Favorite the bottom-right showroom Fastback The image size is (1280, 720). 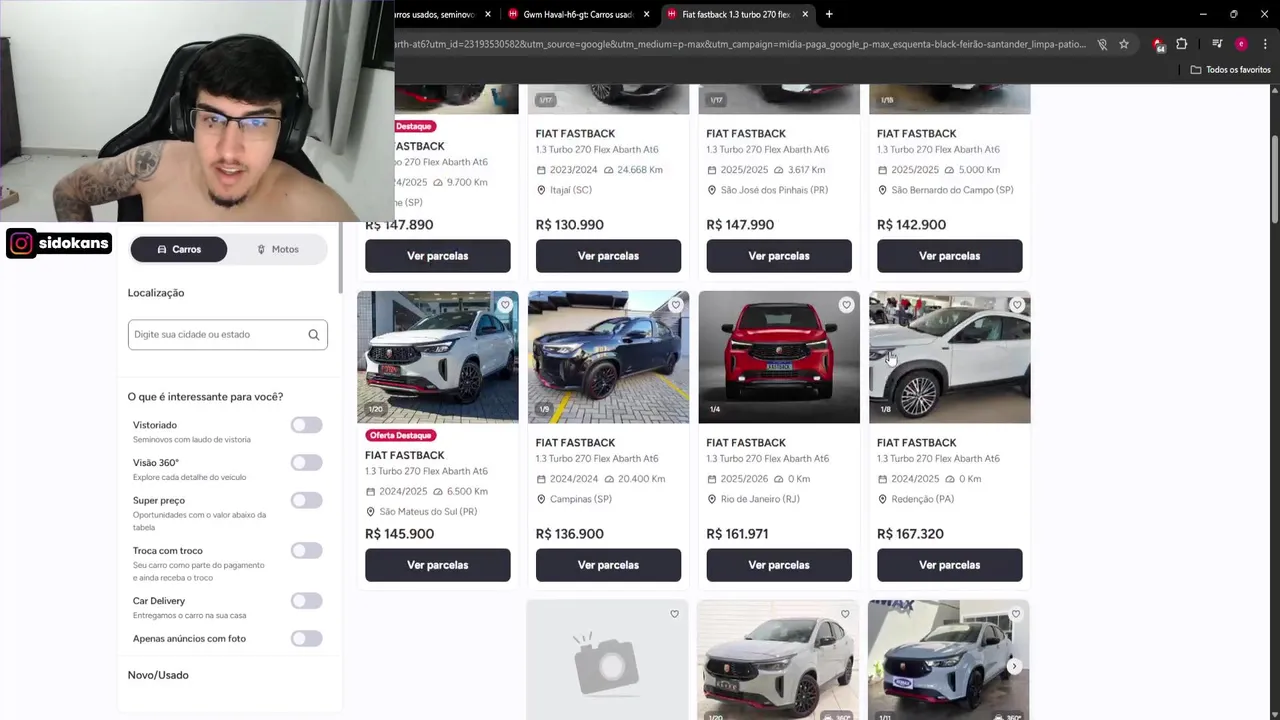[x=1015, y=614]
